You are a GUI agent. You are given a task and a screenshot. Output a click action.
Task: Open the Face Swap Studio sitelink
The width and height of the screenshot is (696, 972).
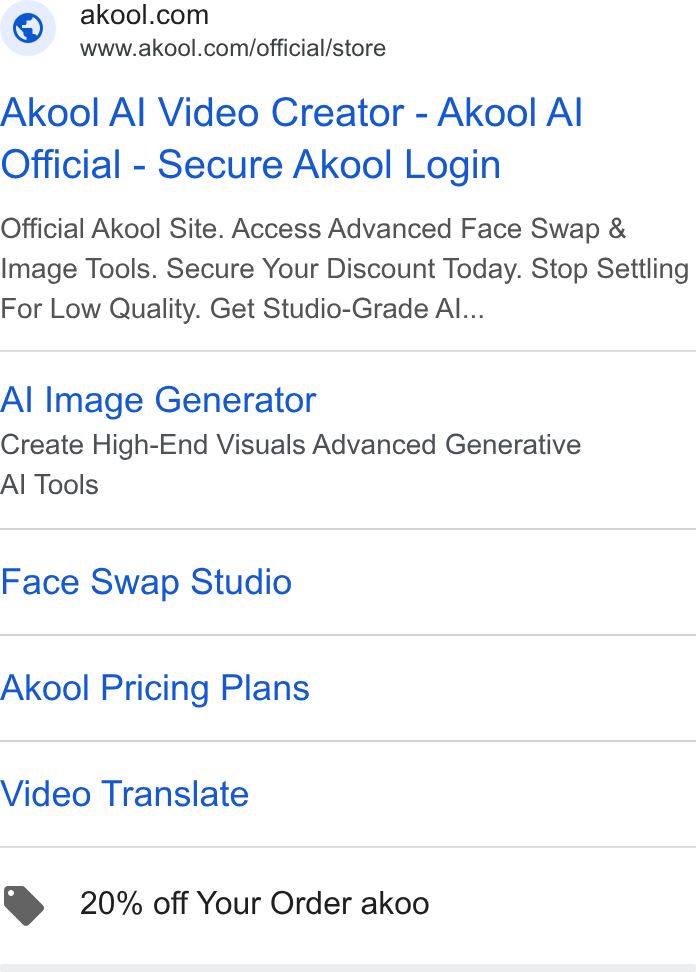[x=146, y=582]
